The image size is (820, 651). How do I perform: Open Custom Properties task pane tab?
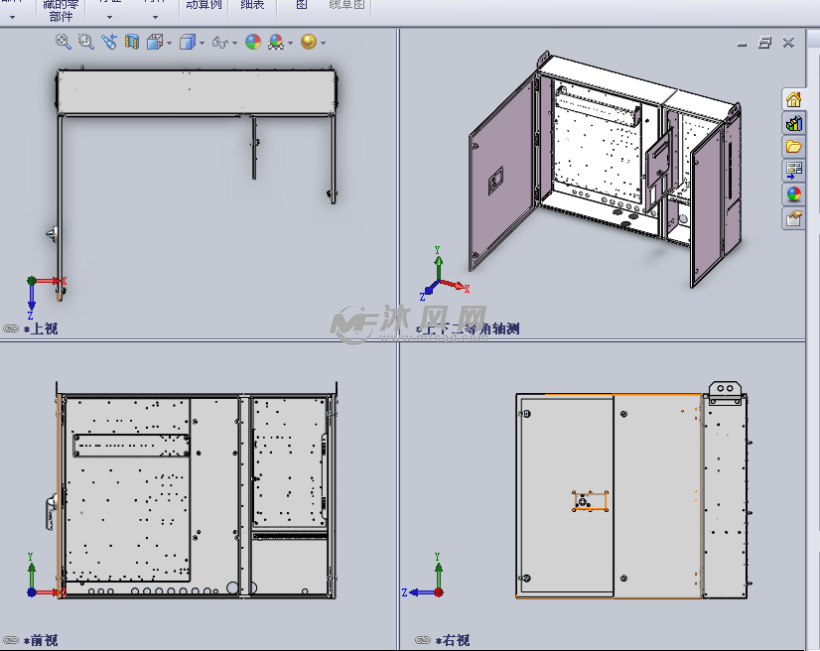(x=794, y=219)
